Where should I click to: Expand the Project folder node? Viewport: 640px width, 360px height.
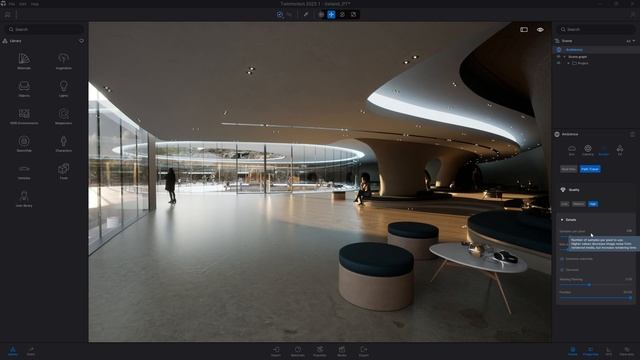click(x=568, y=63)
